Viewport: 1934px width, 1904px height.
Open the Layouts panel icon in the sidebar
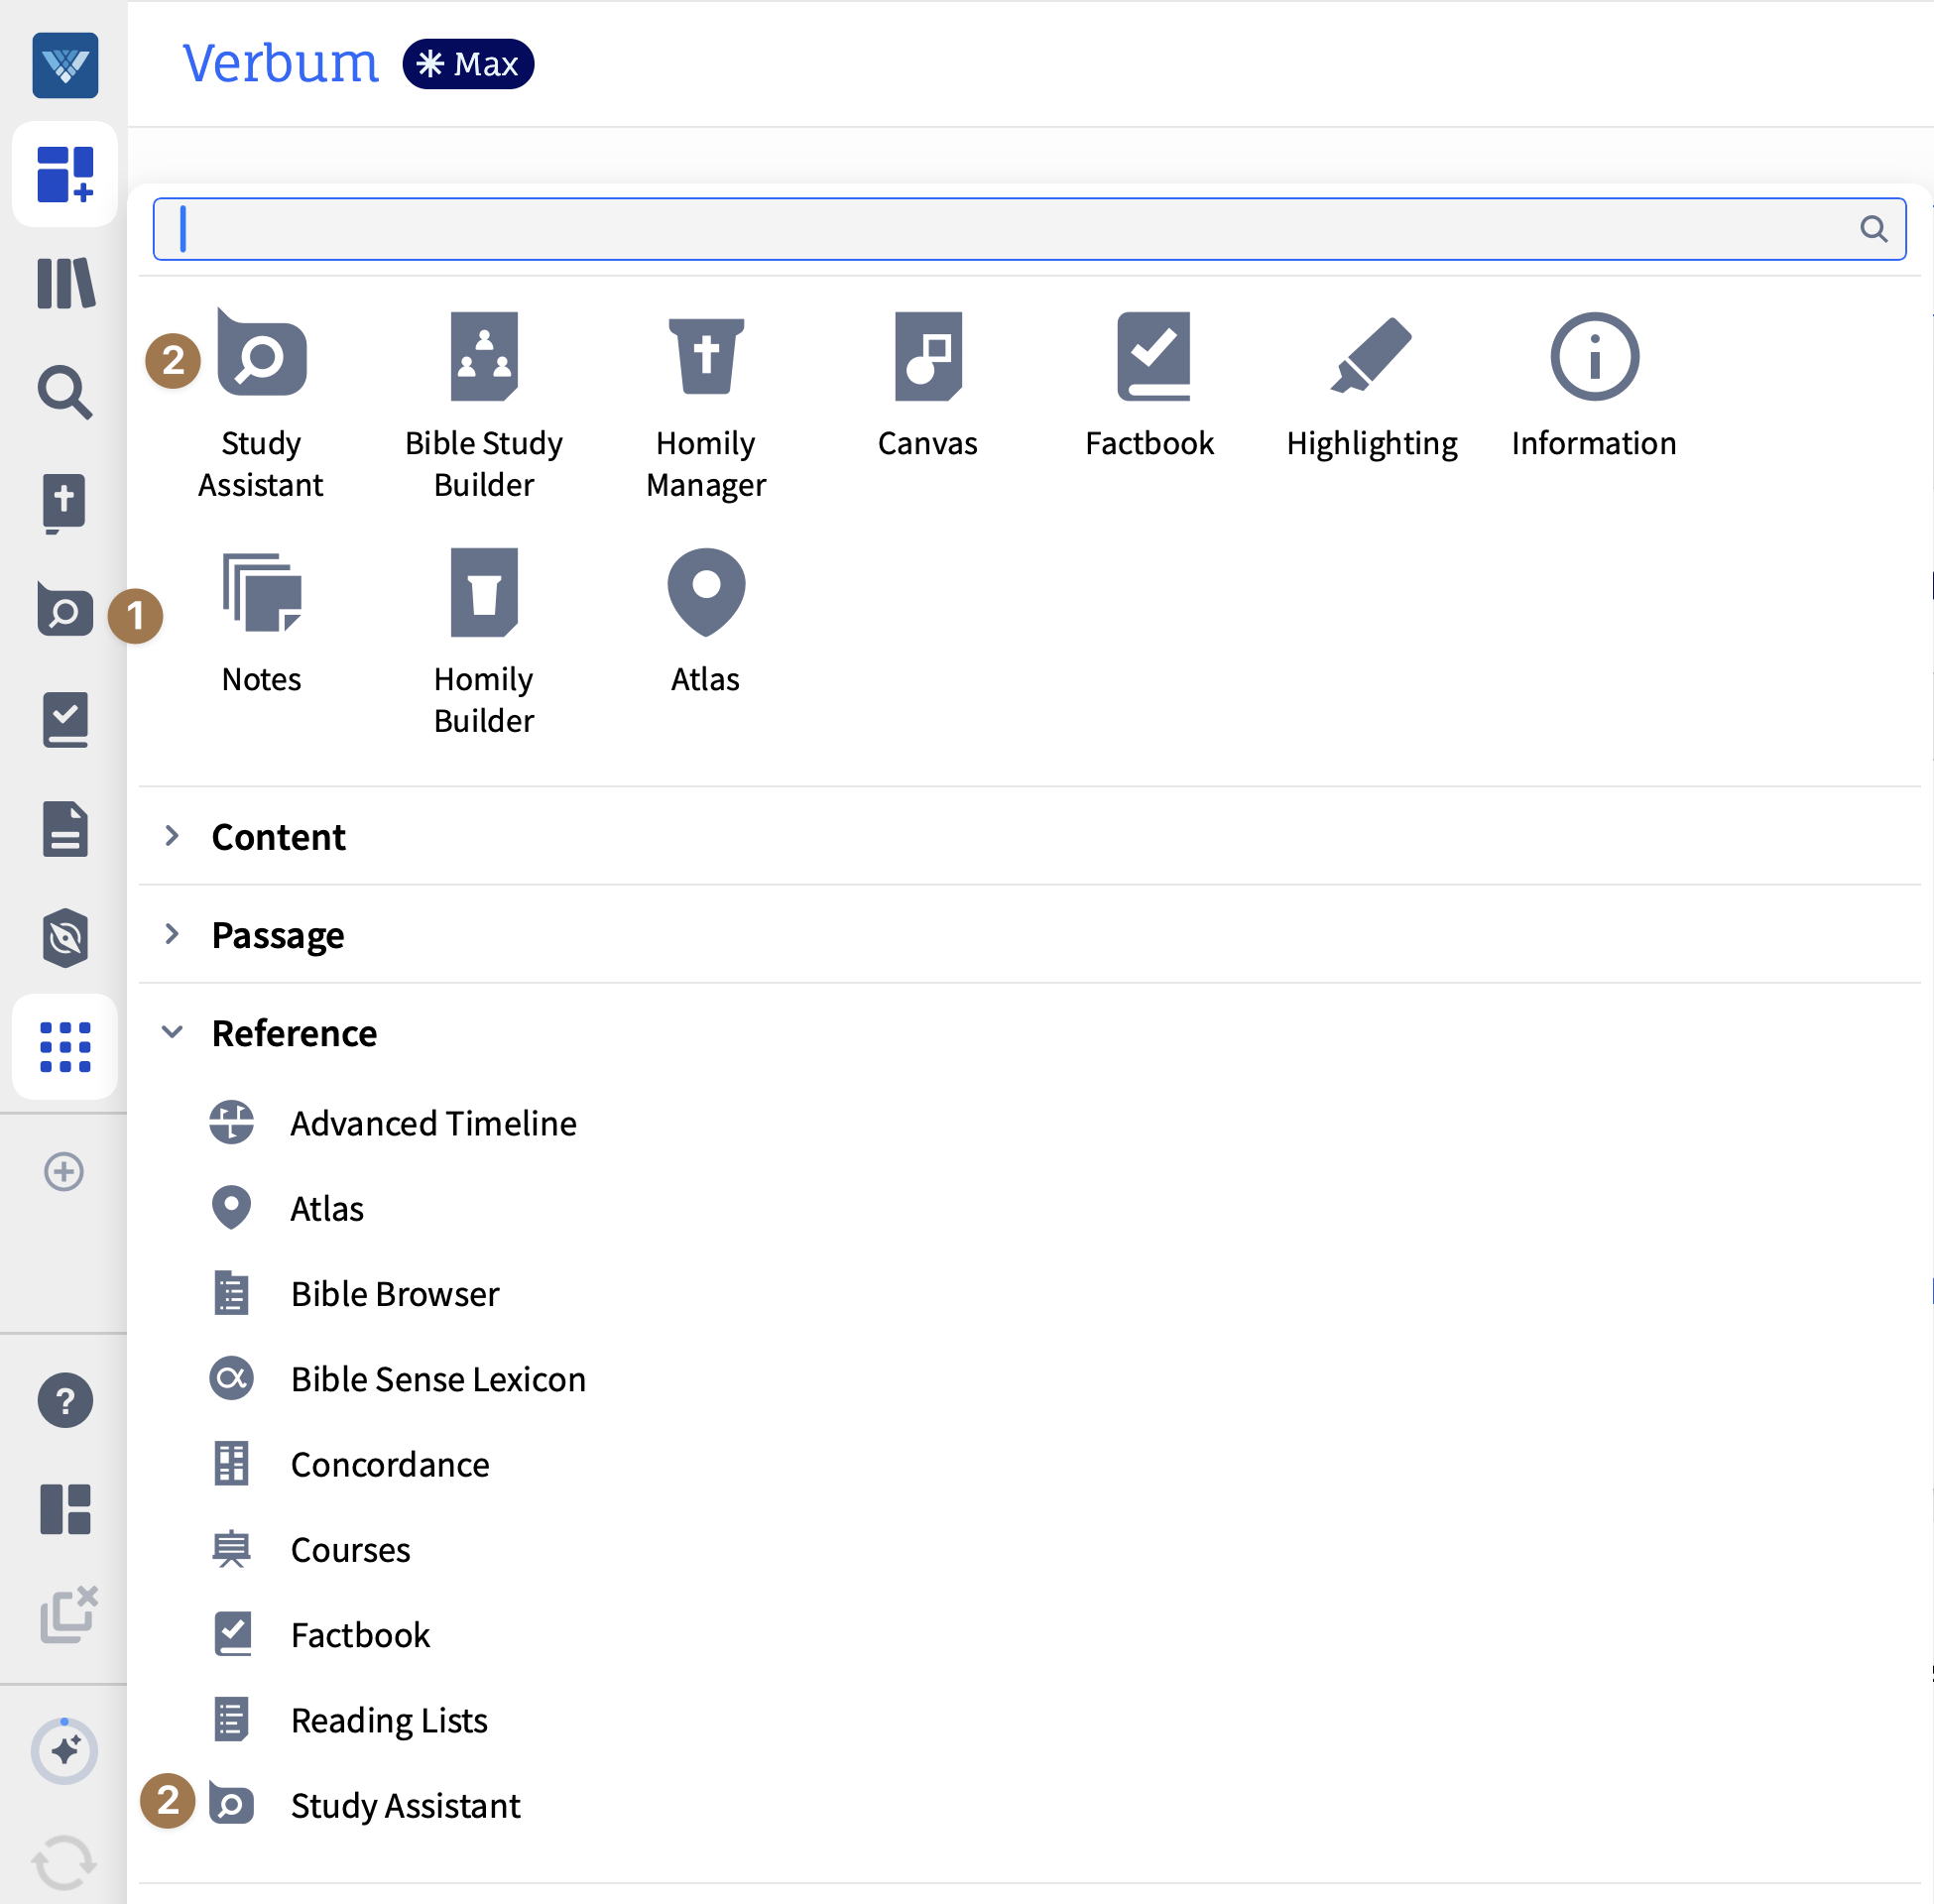[65, 1509]
